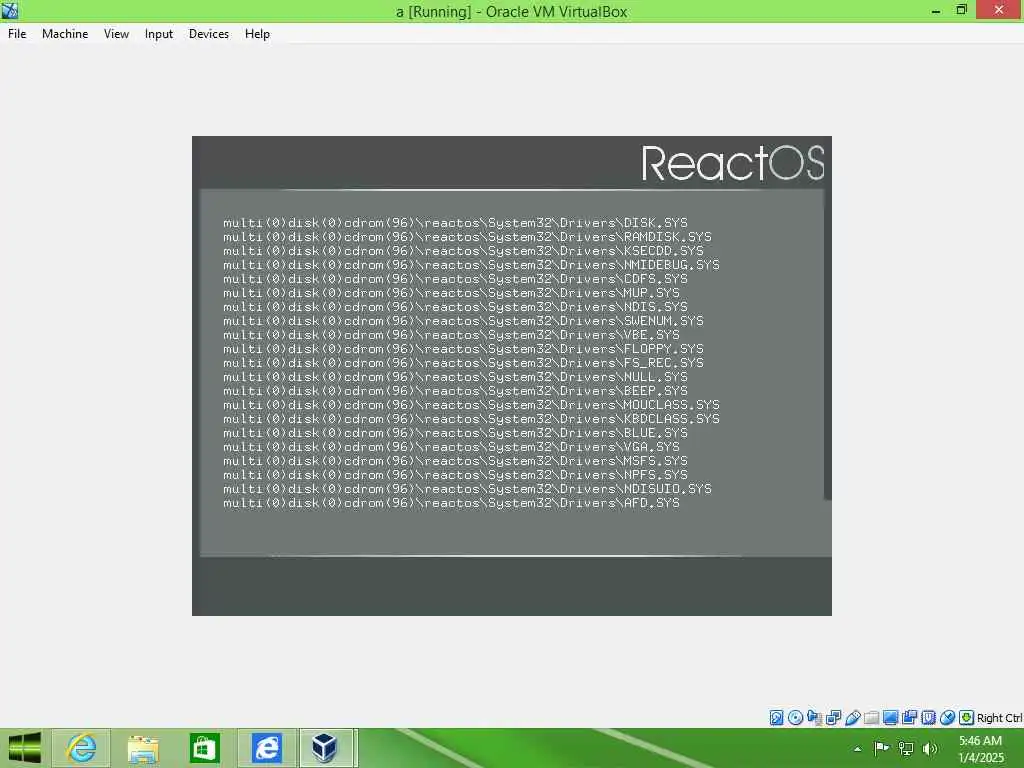Click the BEEP.SYS driver line
Screen dimensions: 1024x768
point(455,391)
